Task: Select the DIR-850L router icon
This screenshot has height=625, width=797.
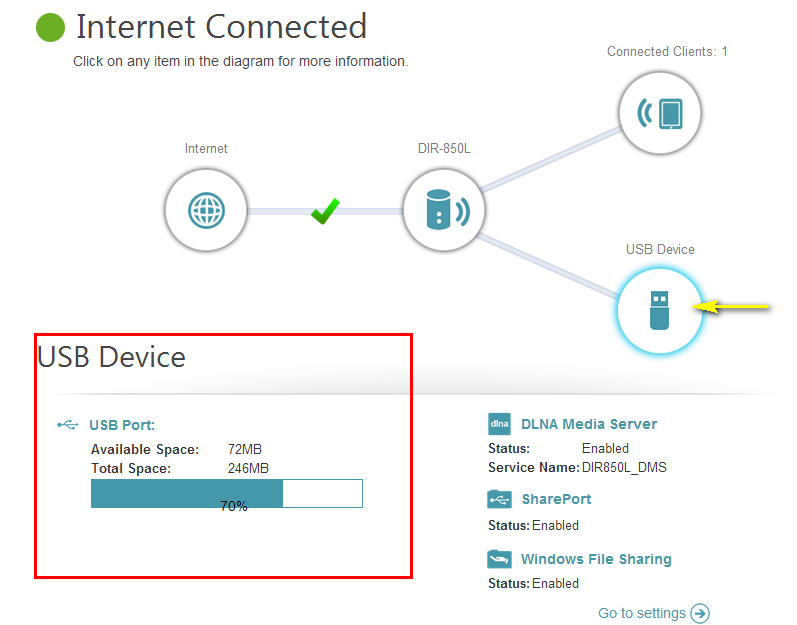Action: coord(444,211)
